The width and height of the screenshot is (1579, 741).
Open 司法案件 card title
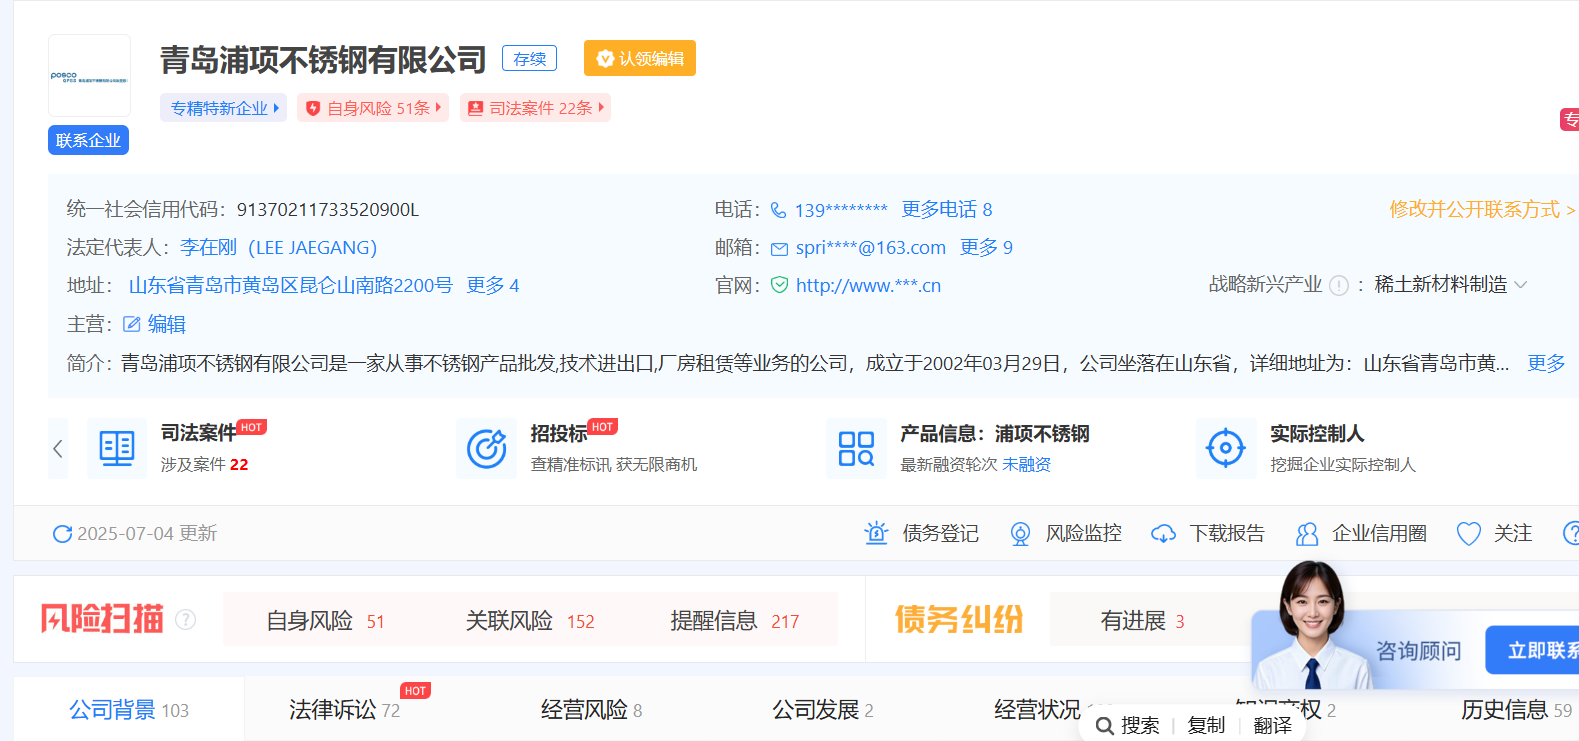198,433
